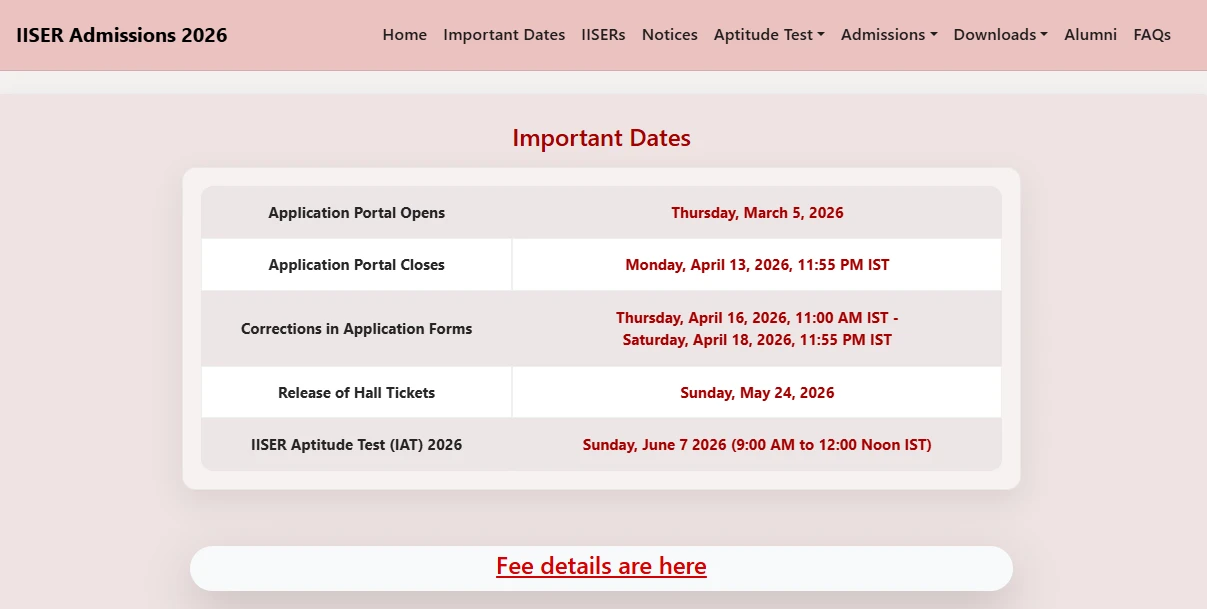Click the Home menu item
The height and width of the screenshot is (609, 1207).
[x=404, y=34]
